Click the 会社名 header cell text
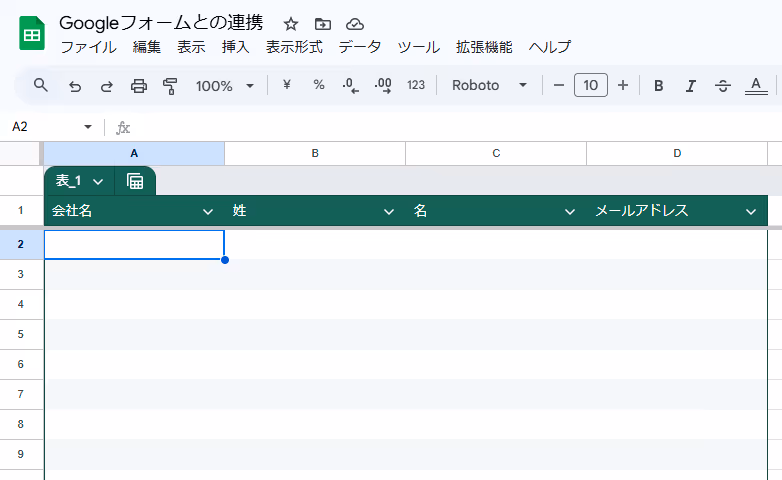Image resolution: width=782 pixels, height=480 pixels. (x=72, y=211)
